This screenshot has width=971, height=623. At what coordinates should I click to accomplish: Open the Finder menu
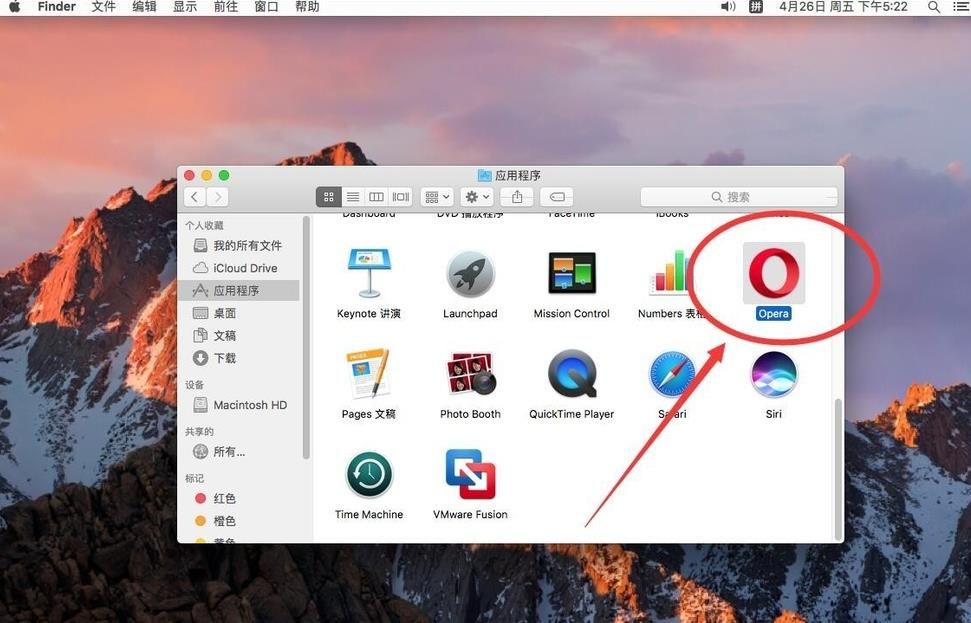click(56, 7)
